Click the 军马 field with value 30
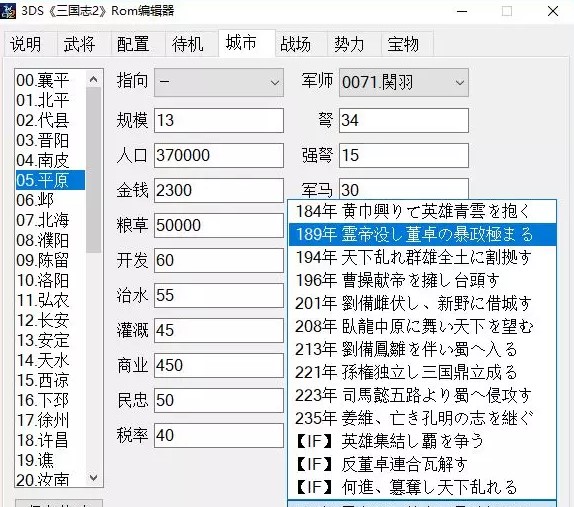 [x=404, y=189]
